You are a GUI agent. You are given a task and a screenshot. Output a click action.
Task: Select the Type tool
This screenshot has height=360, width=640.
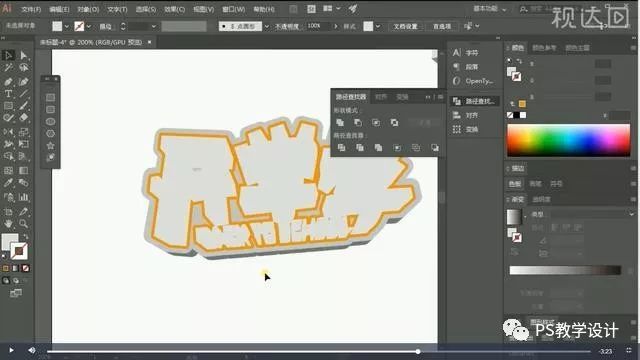click(8, 94)
